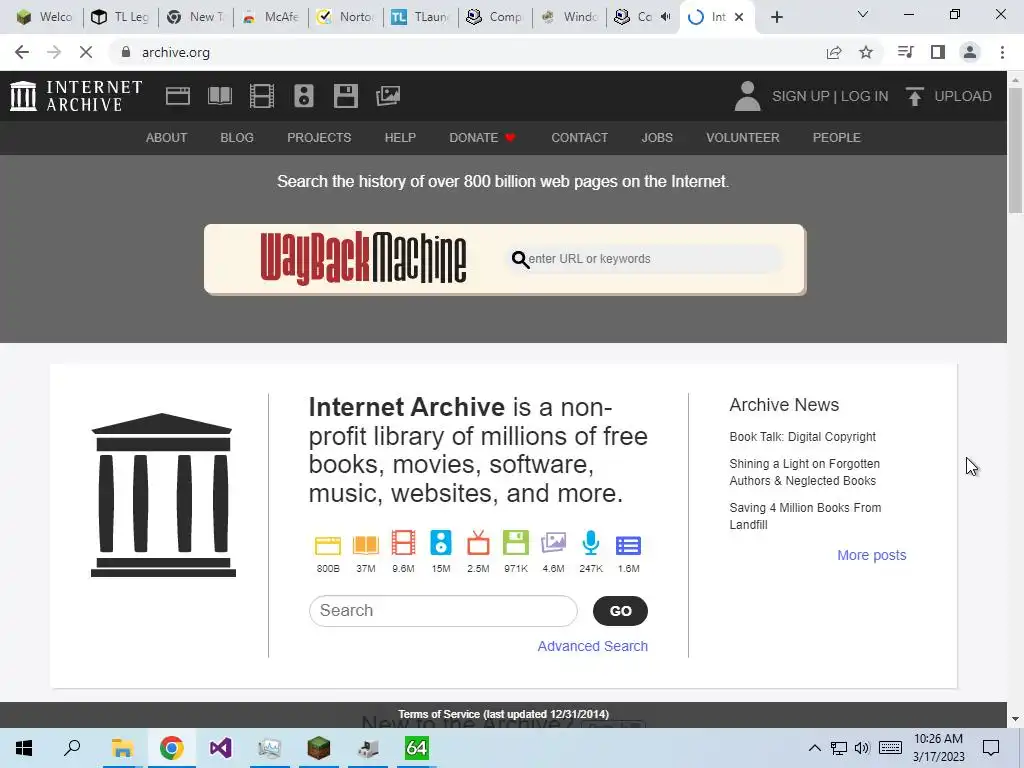Open File Explorer from taskbar

pos(122,748)
